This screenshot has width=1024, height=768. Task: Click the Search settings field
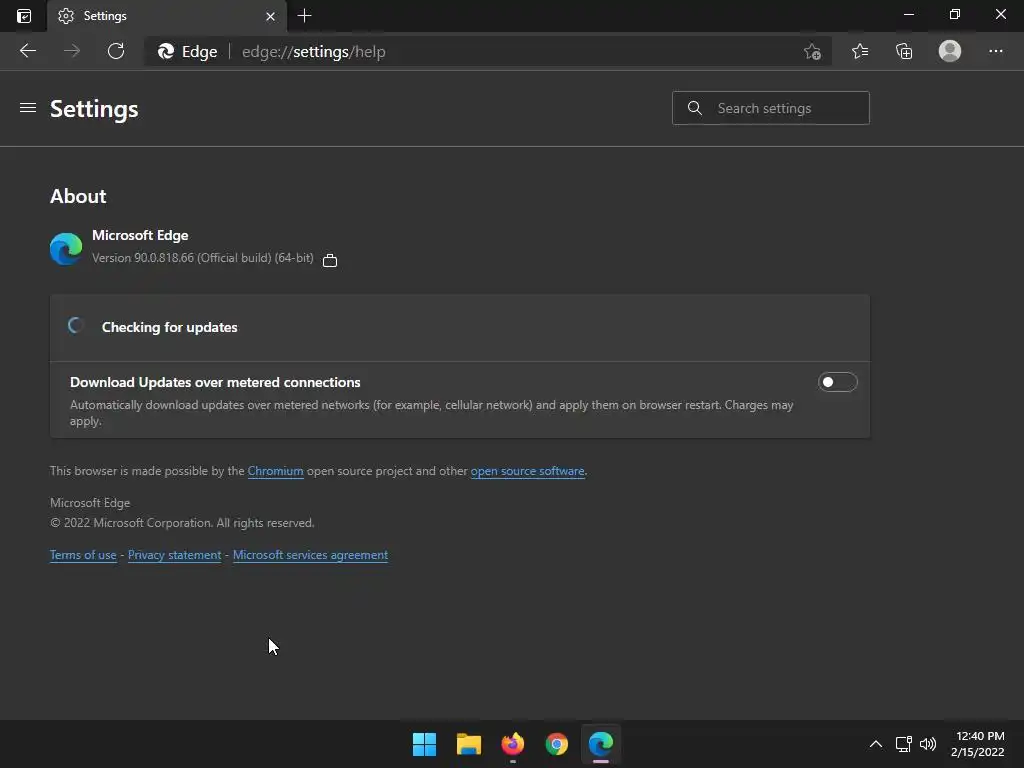point(771,108)
